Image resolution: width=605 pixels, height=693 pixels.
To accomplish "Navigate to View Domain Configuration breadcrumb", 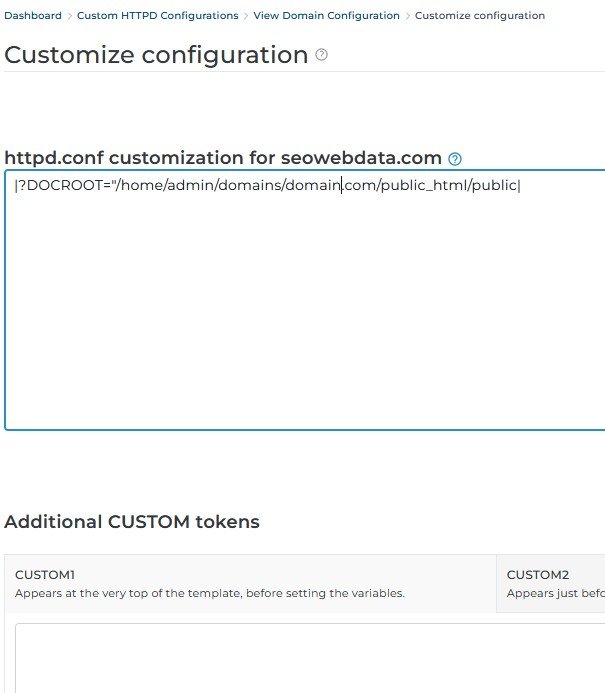I will click(x=327, y=15).
